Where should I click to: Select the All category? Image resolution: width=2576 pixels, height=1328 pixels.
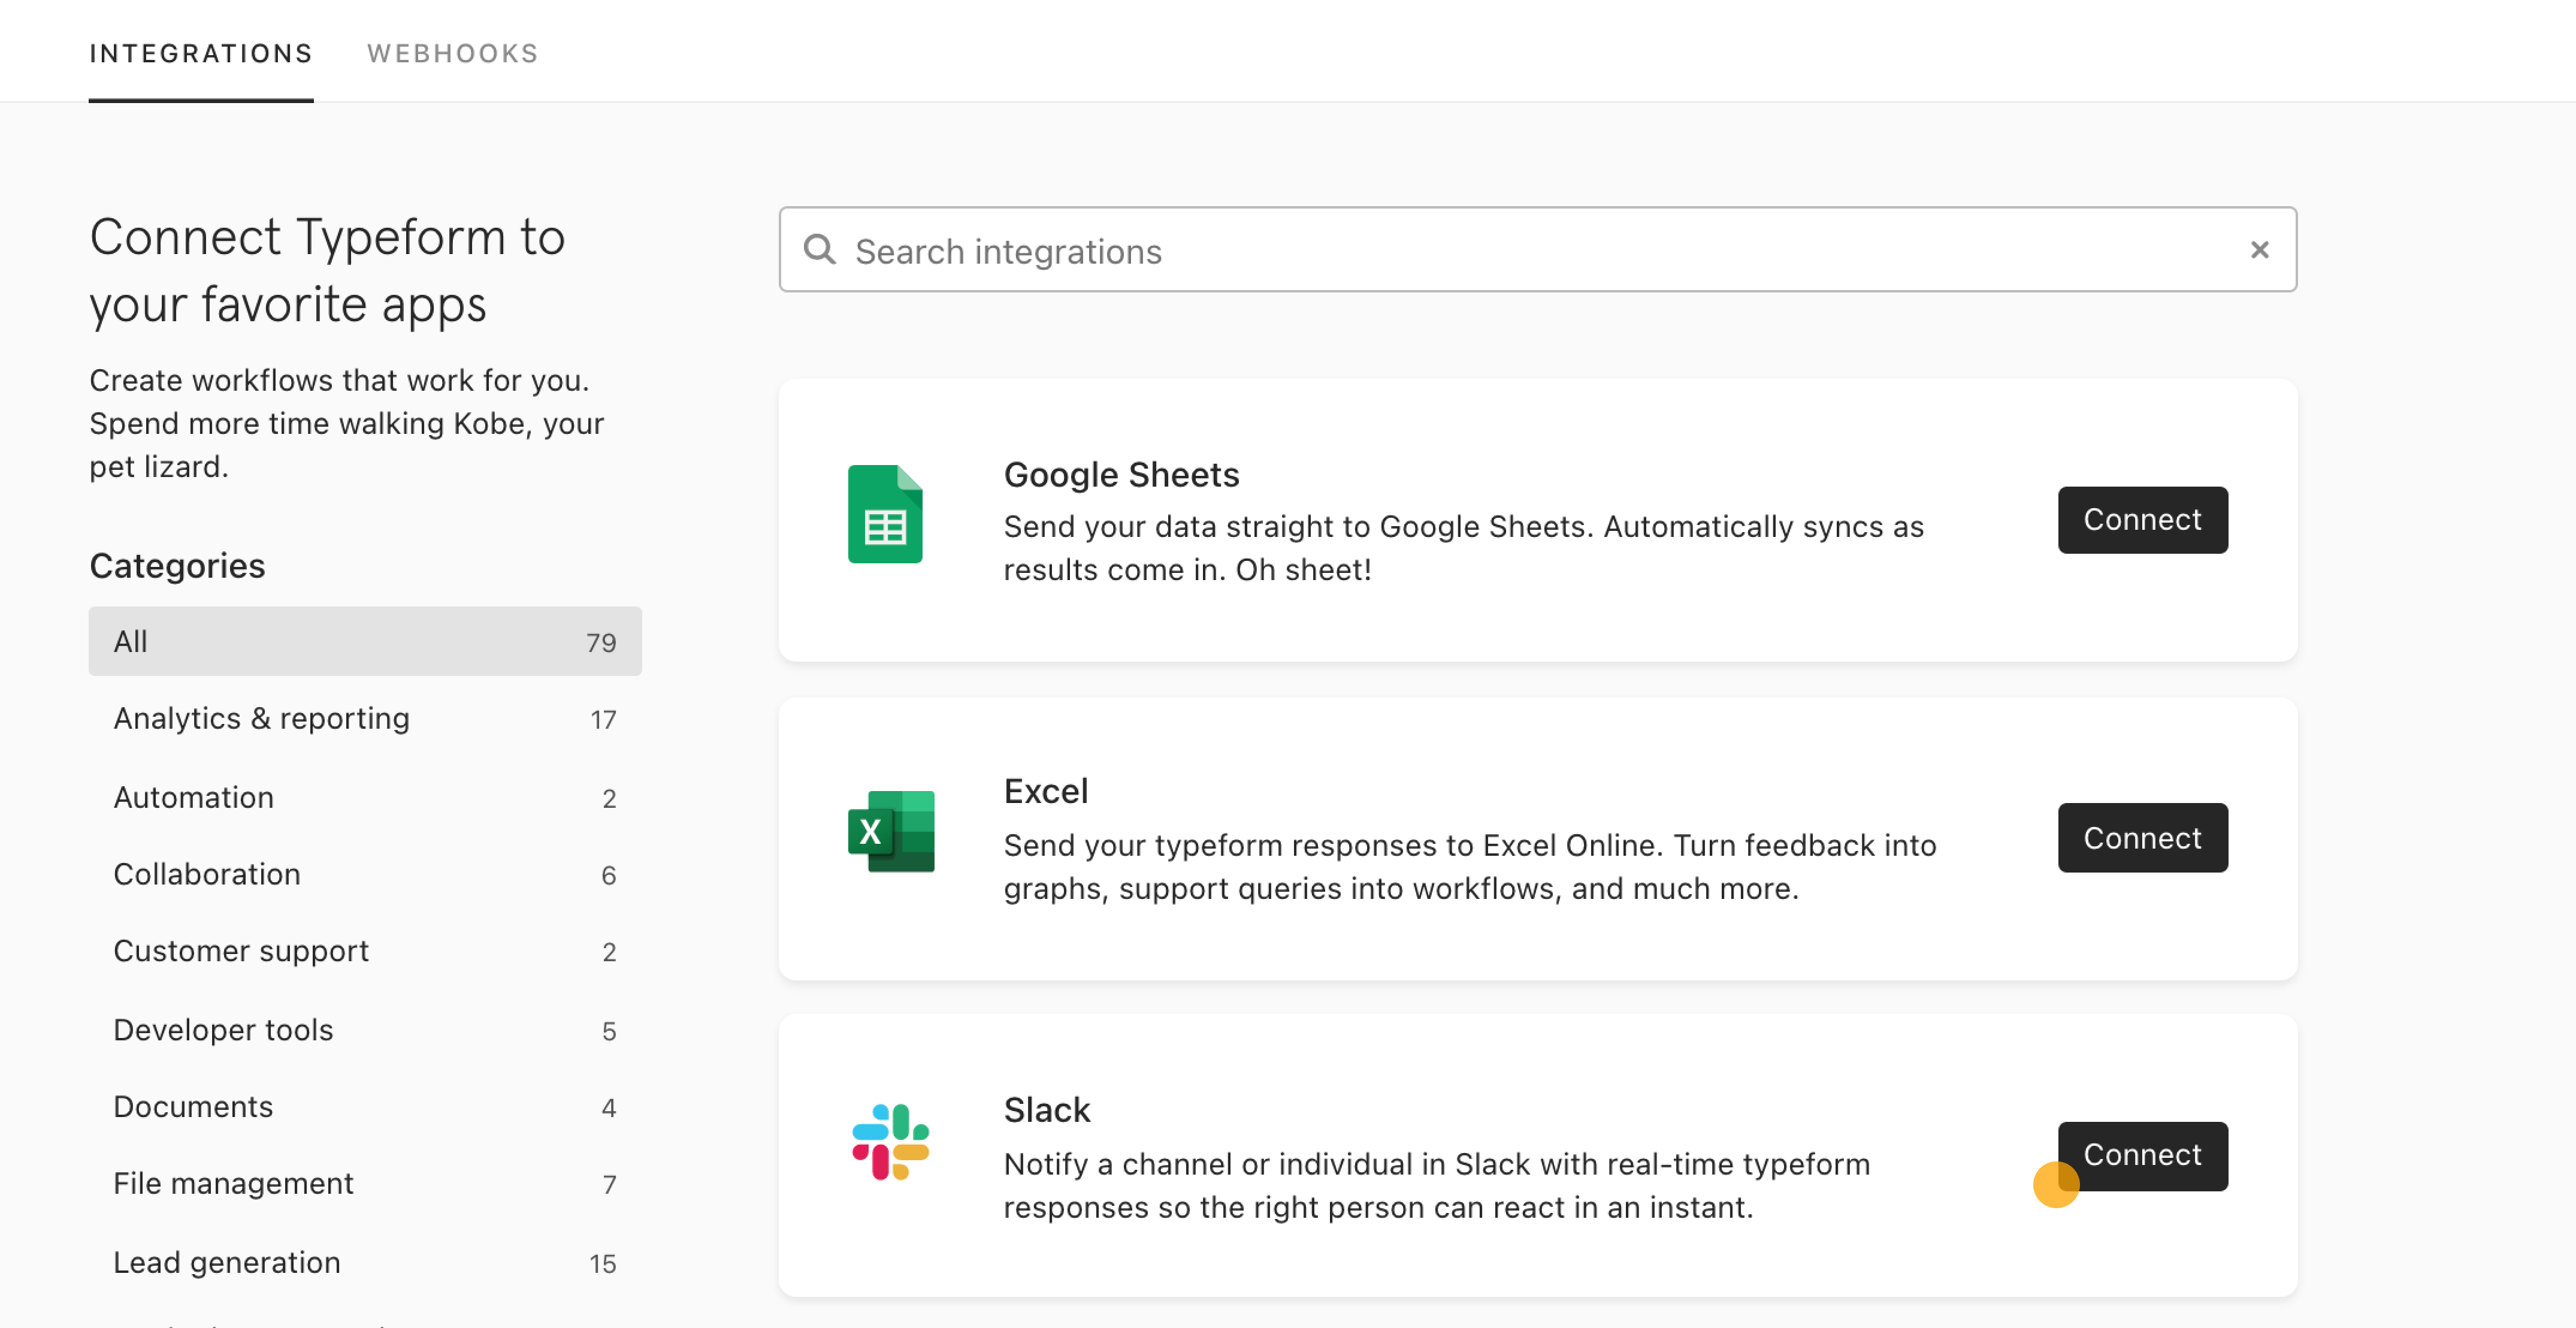coord(365,641)
